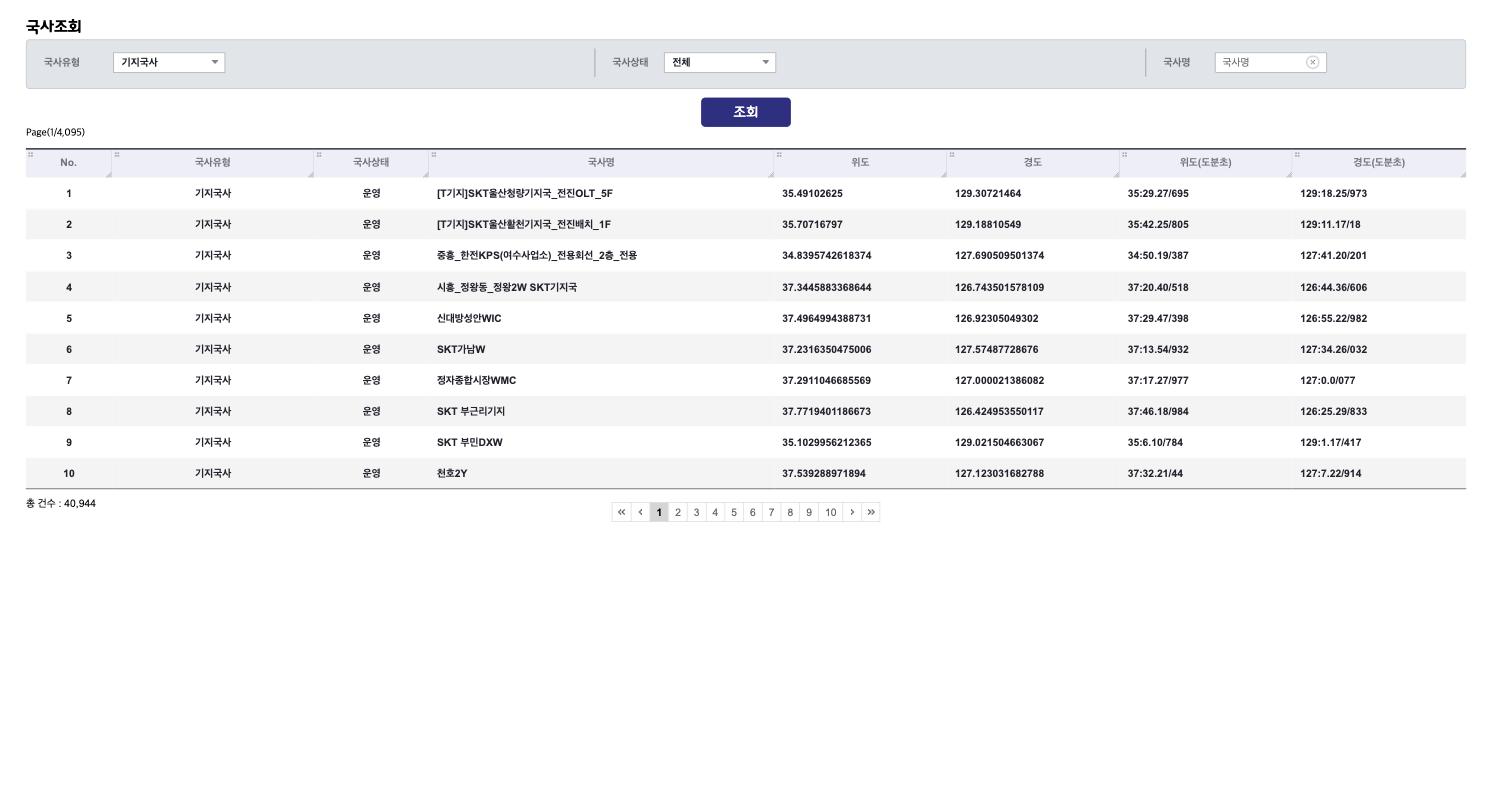This screenshot has width=1492, height=812.
Task: Open the 국사상태 dropdown arrow
Action: coord(766,62)
